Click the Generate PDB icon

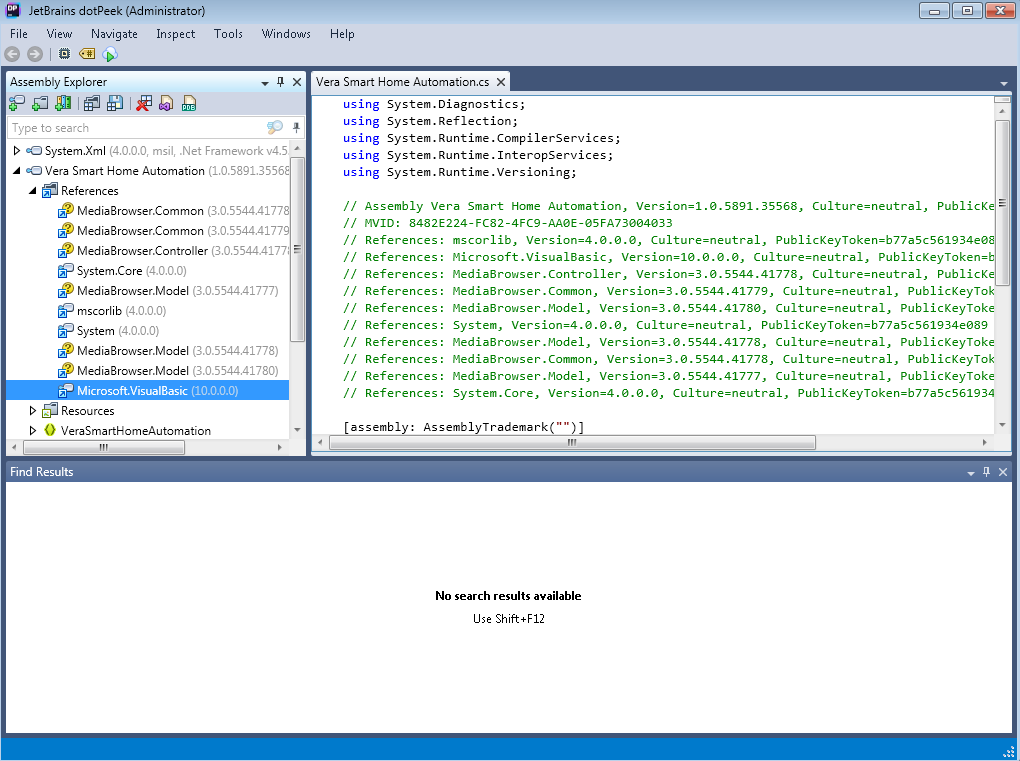click(189, 103)
